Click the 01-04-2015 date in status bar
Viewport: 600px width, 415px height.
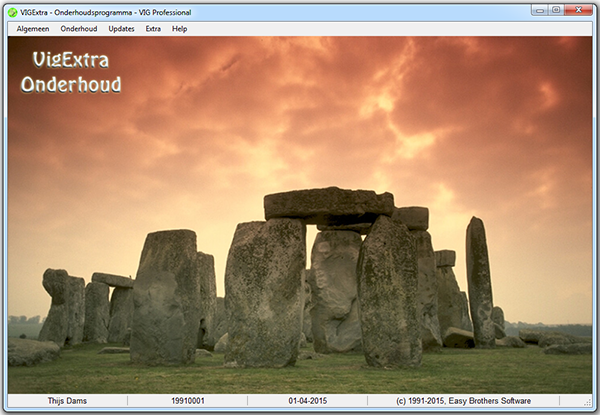307,401
